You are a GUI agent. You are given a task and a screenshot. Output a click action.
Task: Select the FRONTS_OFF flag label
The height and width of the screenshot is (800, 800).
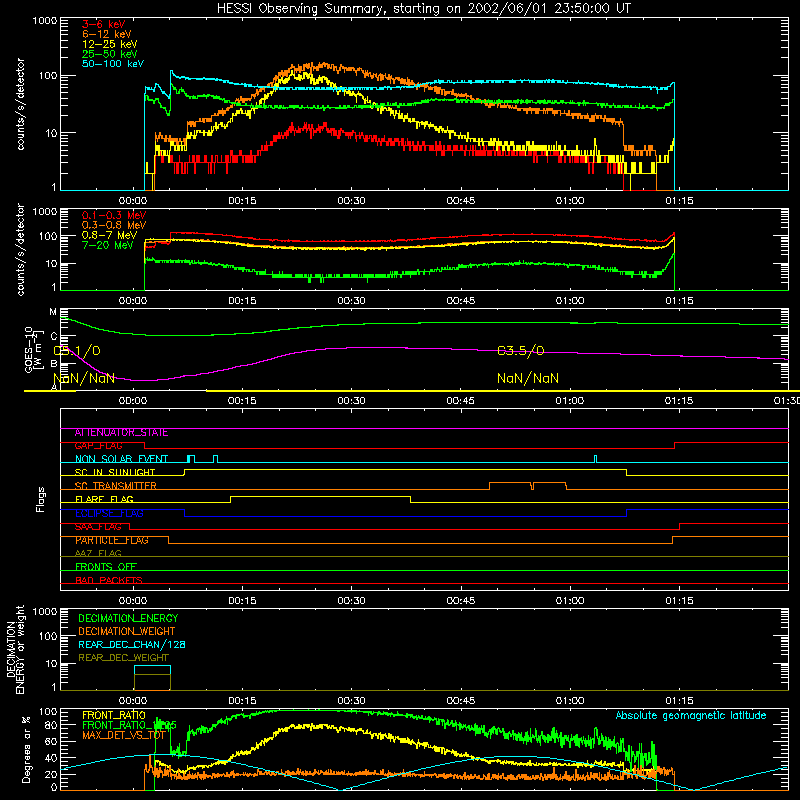pos(106,566)
